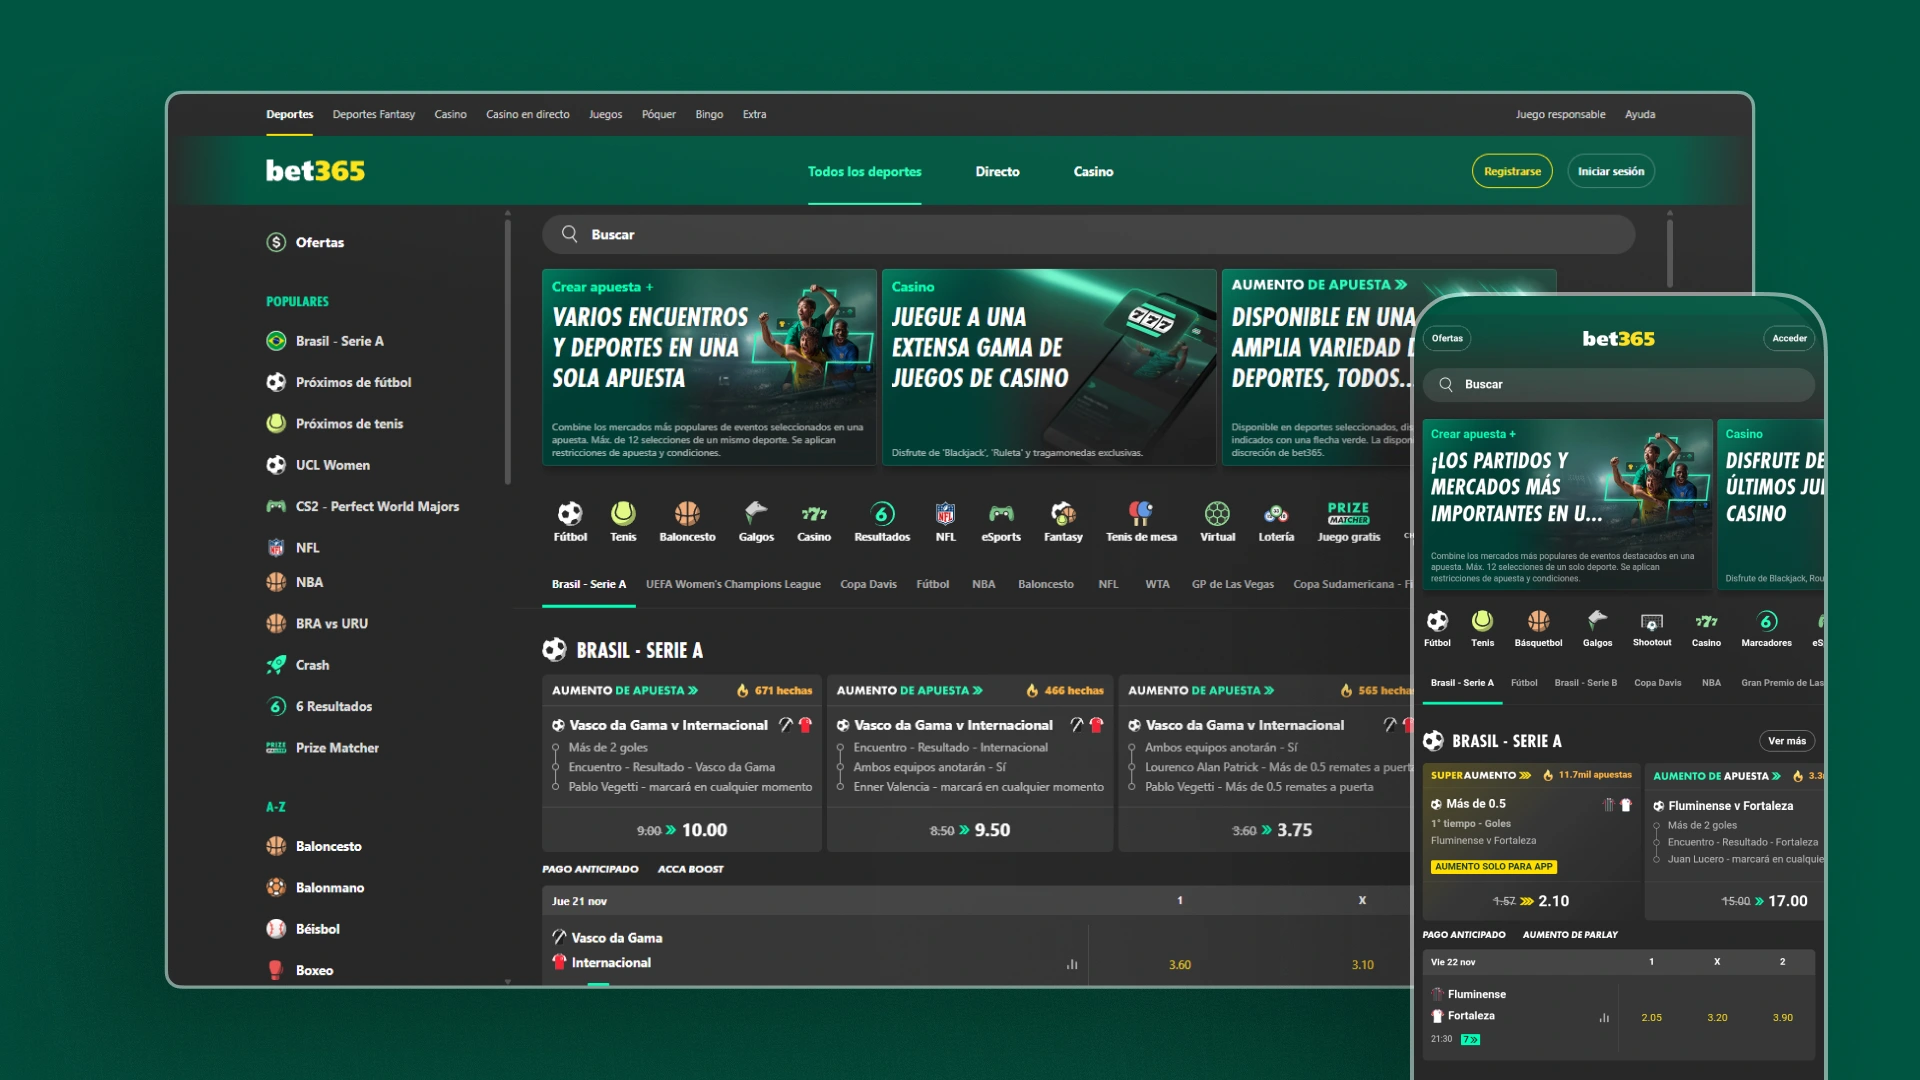The height and width of the screenshot is (1080, 1920).
Task: Select Copa Davis tab in desktop
Action: pos(868,584)
